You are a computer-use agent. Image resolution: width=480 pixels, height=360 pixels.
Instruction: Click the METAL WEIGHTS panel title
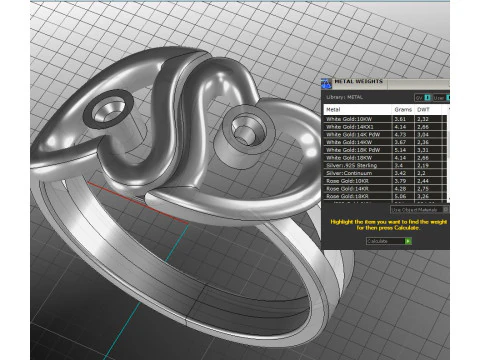click(x=358, y=81)
